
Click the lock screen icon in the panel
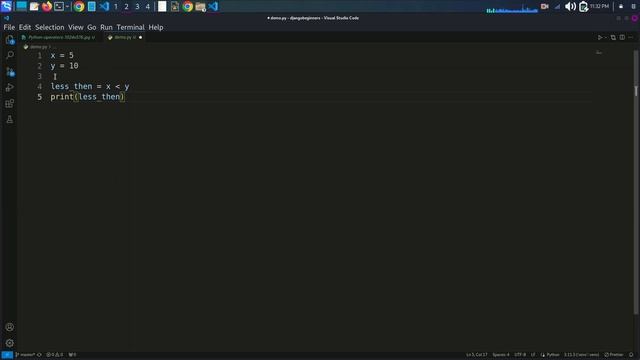pos(621,6)
